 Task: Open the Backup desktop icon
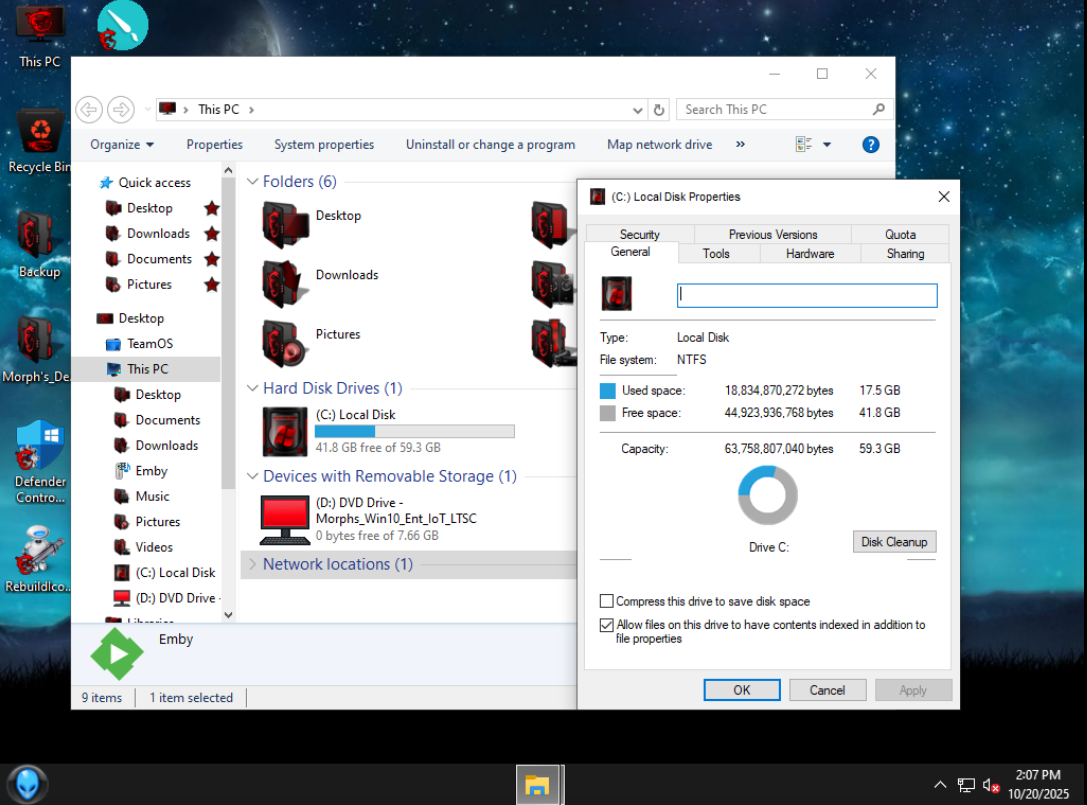pyautogui.click(x=40, y=245)
